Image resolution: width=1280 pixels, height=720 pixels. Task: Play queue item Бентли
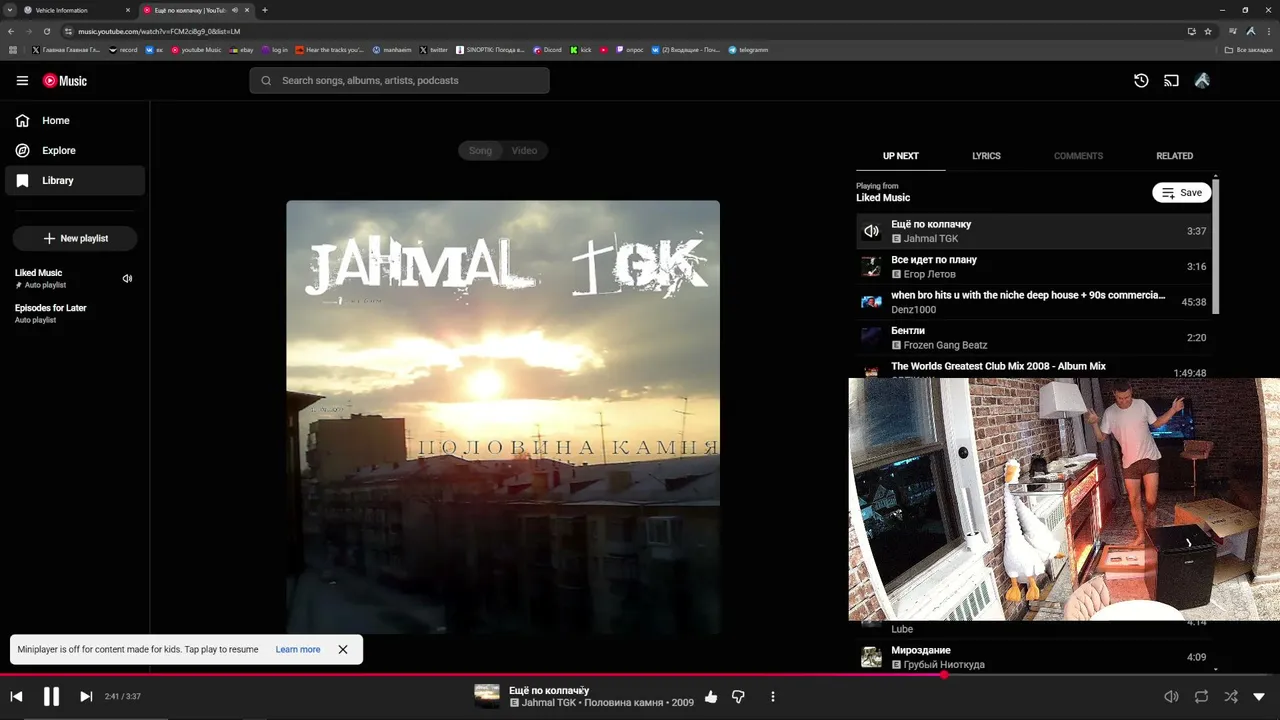(x=1033, y=338)
